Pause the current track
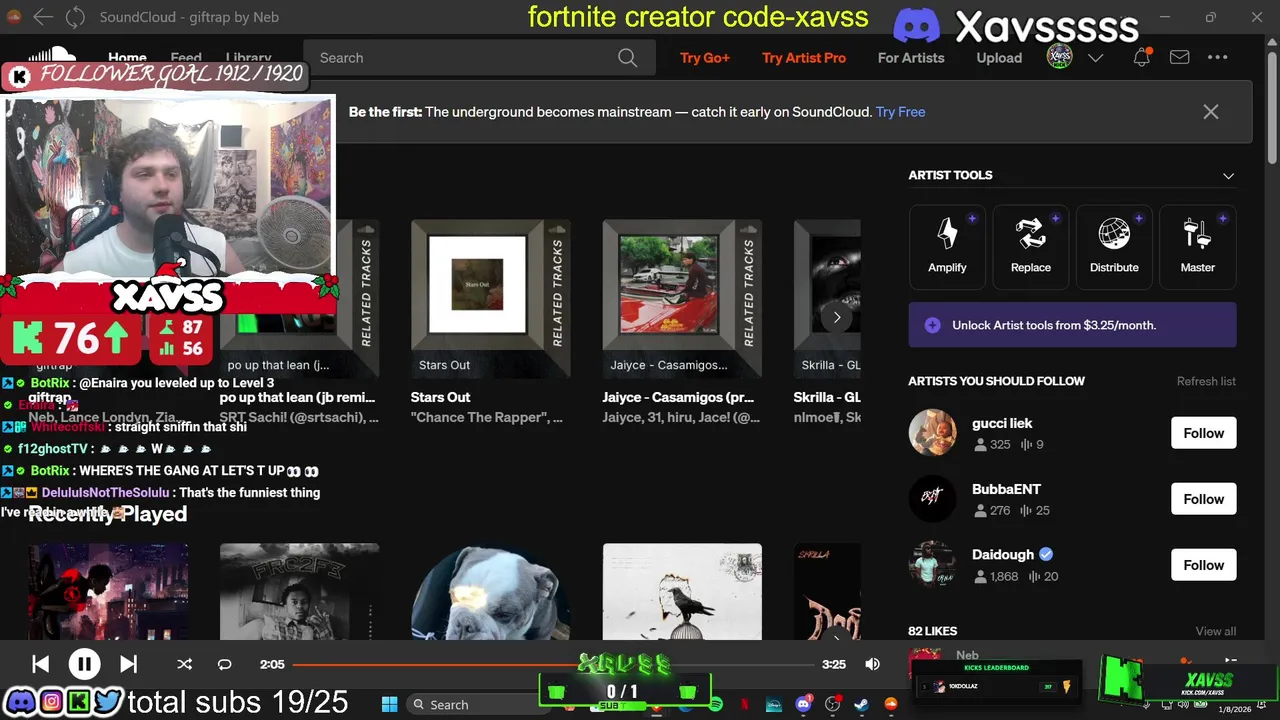The height and width of the screenshot is (720, 1280). click(84, 664)
